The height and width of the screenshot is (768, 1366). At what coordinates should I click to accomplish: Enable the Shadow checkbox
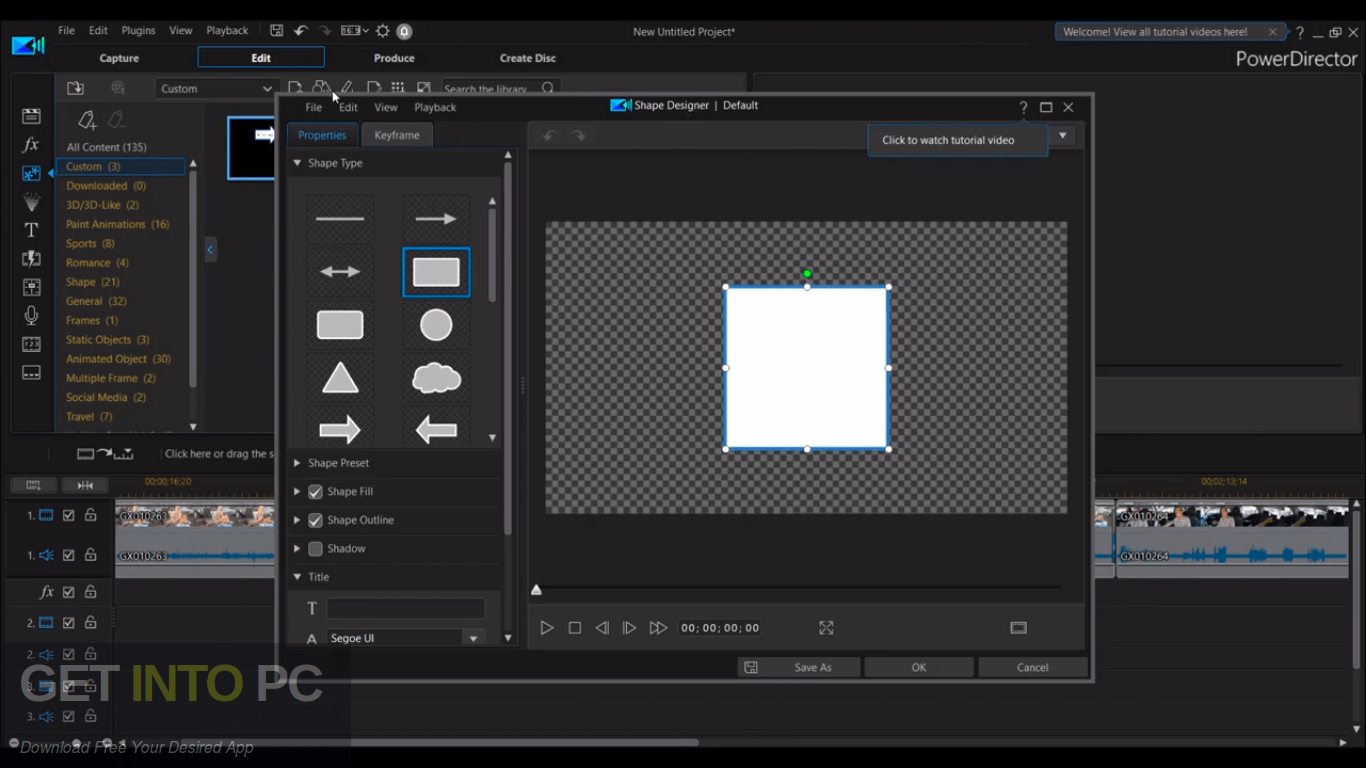tap(316, 549)
